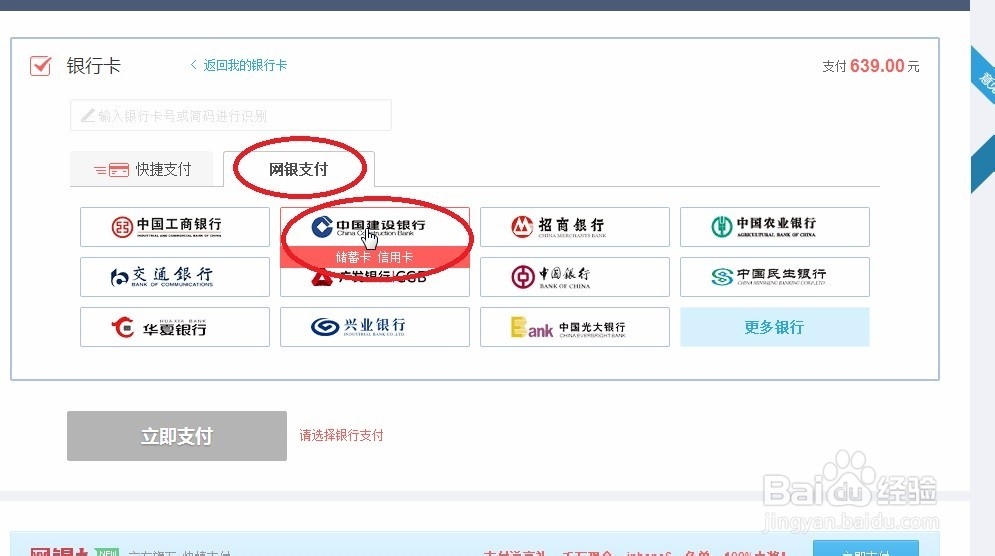The width and height of the screenshot is (995, 556).
Task: Click the bank card number input field
Action: 231,116
